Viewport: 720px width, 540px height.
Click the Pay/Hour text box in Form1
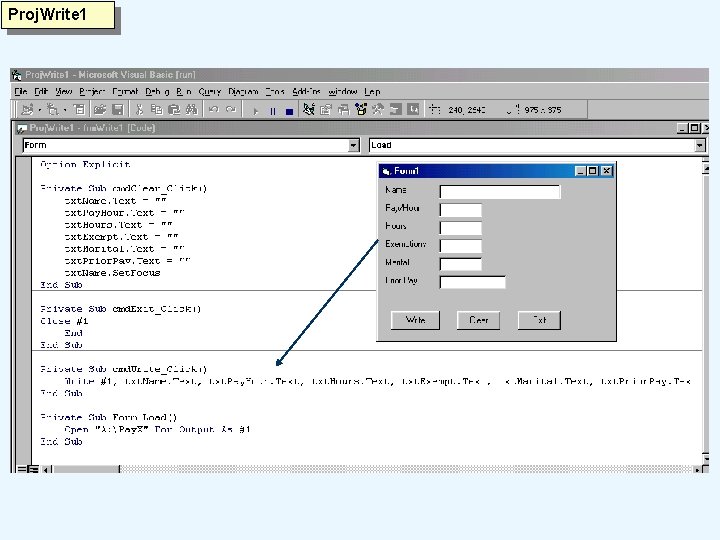(x=461, y=210)
